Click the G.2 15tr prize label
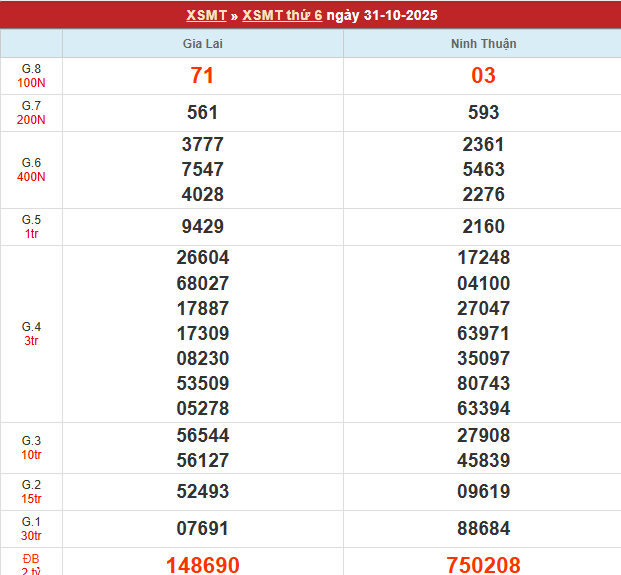 pos(31,492)
